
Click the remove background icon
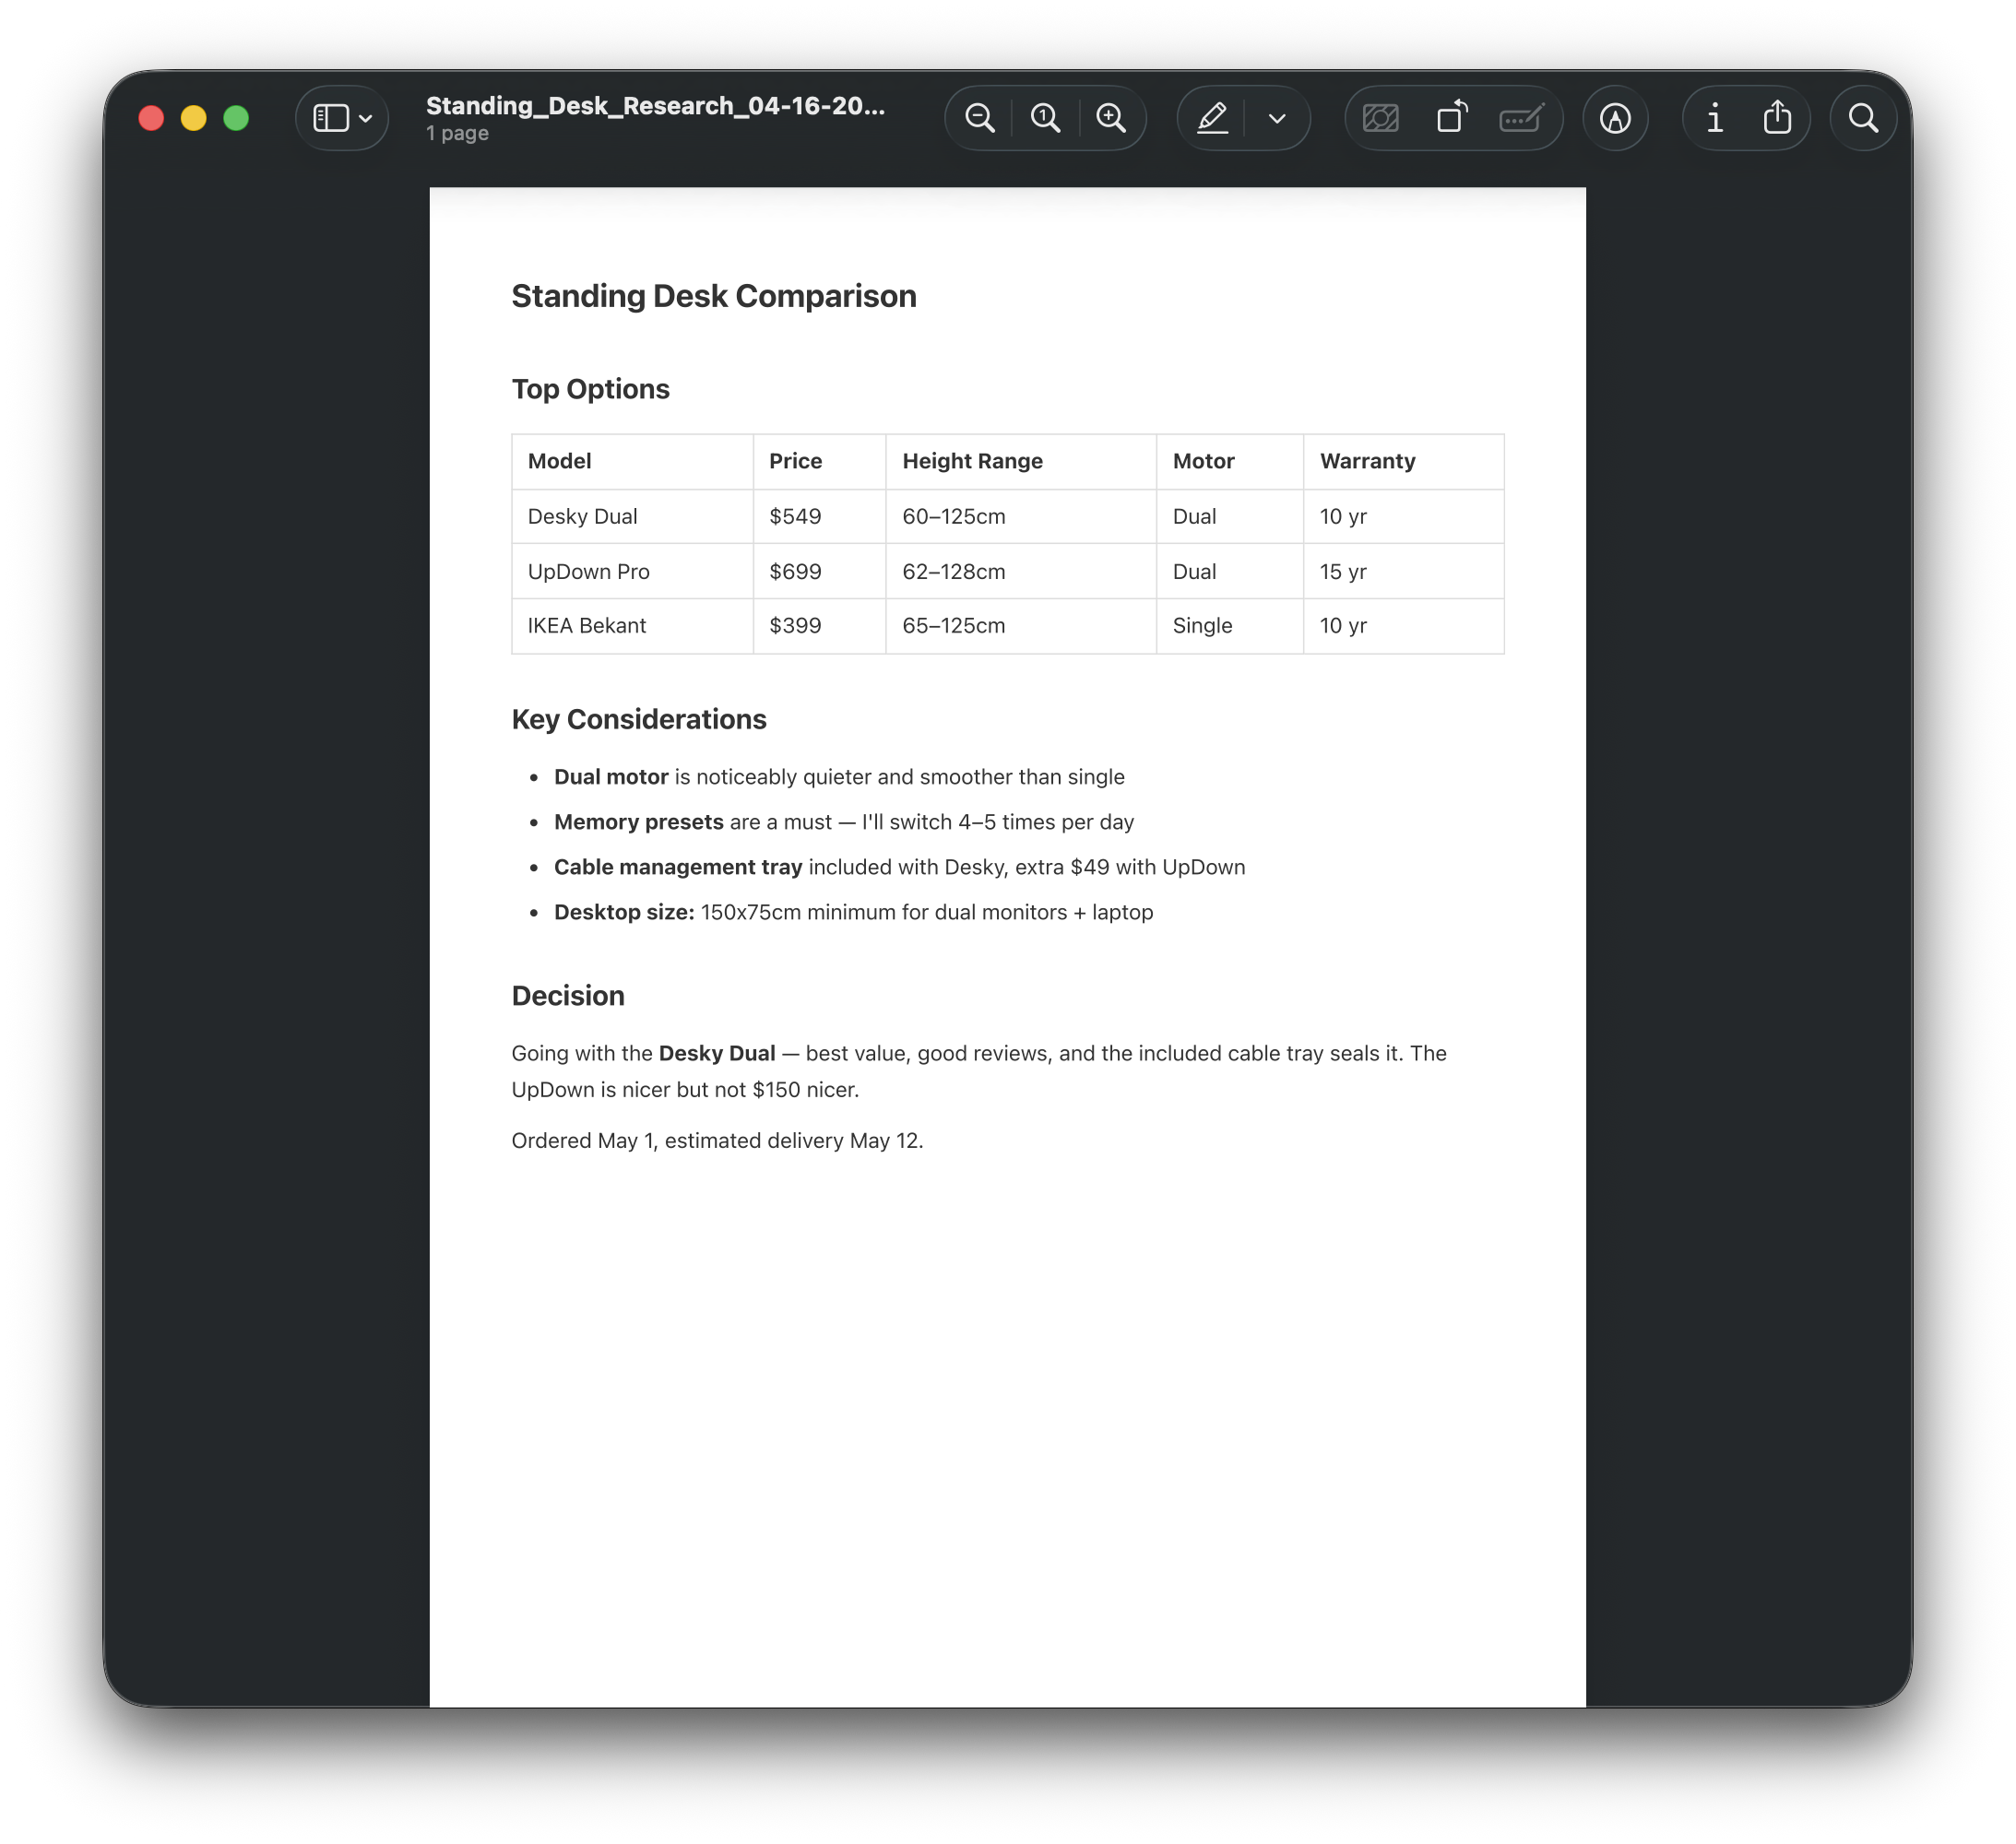(x=1380, y=118)
